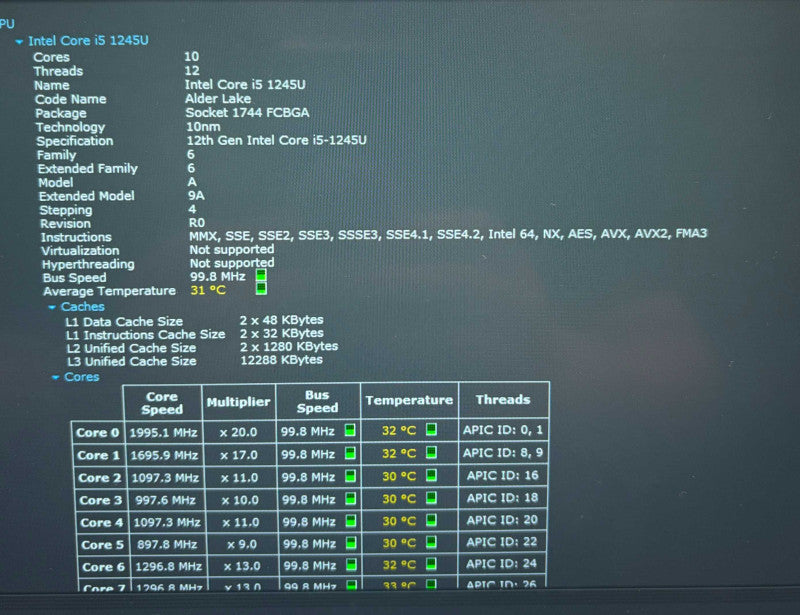Click the Specification value 12th Gen Intel Core i5-1245U
The width and height of the screenshot is (800, 615).
point(276,140)
